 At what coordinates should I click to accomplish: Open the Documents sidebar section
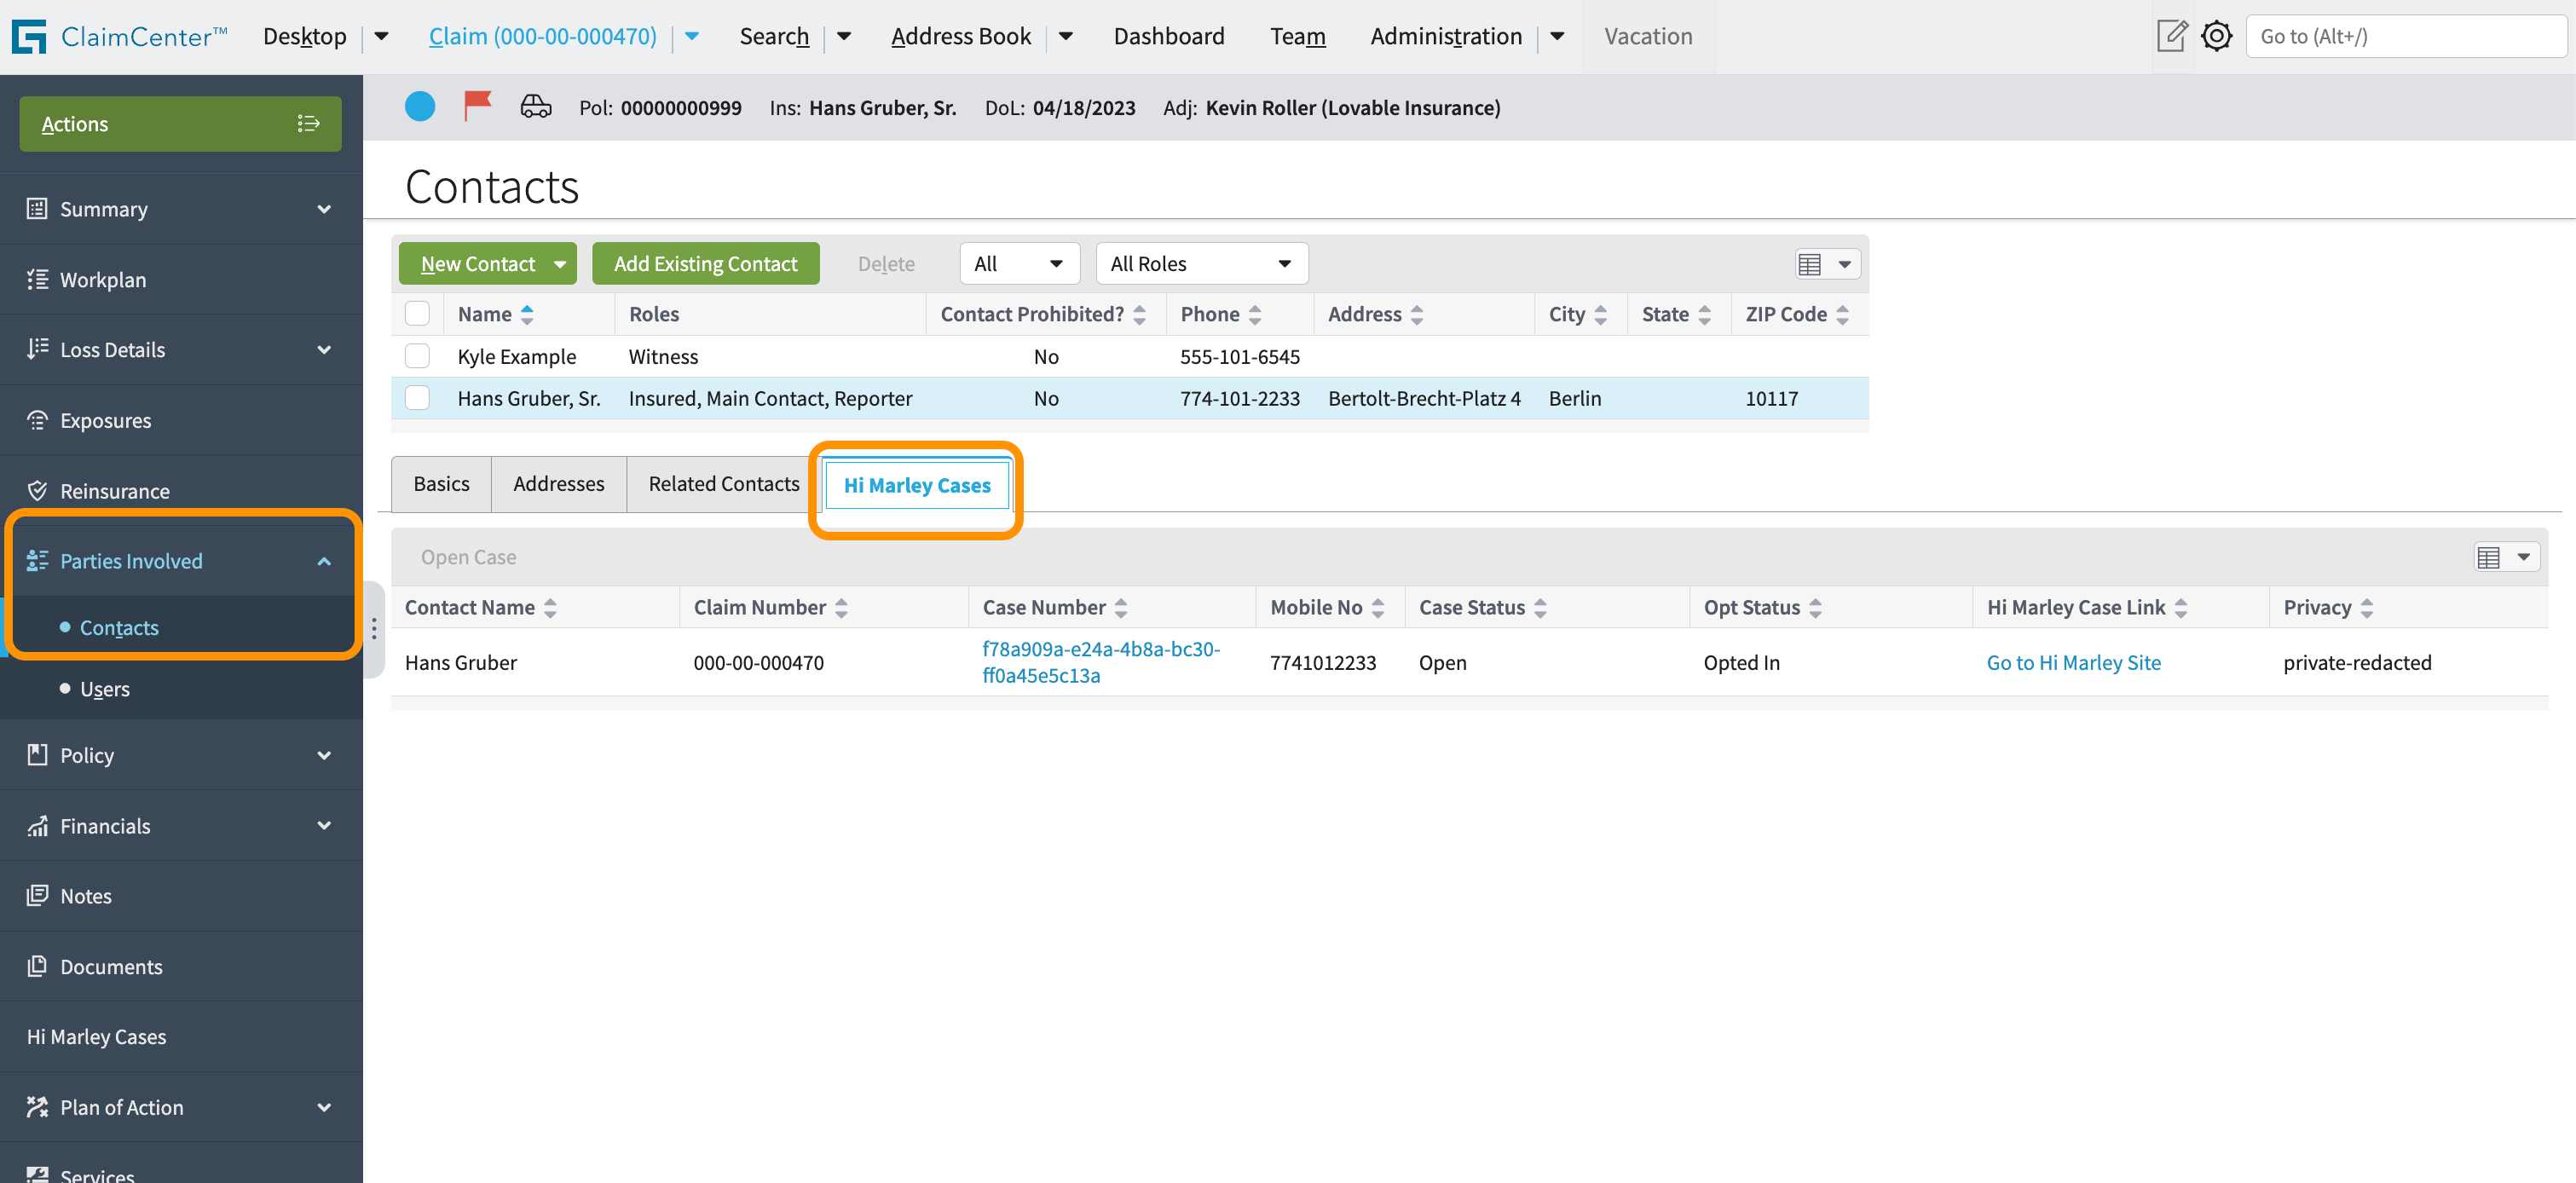point(110,966)
